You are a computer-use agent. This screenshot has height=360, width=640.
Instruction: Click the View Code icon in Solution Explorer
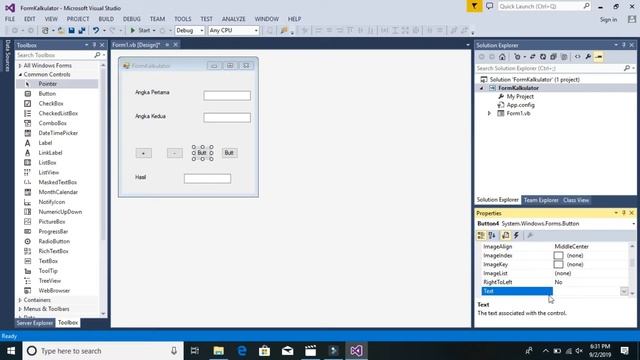coord(578,57)
